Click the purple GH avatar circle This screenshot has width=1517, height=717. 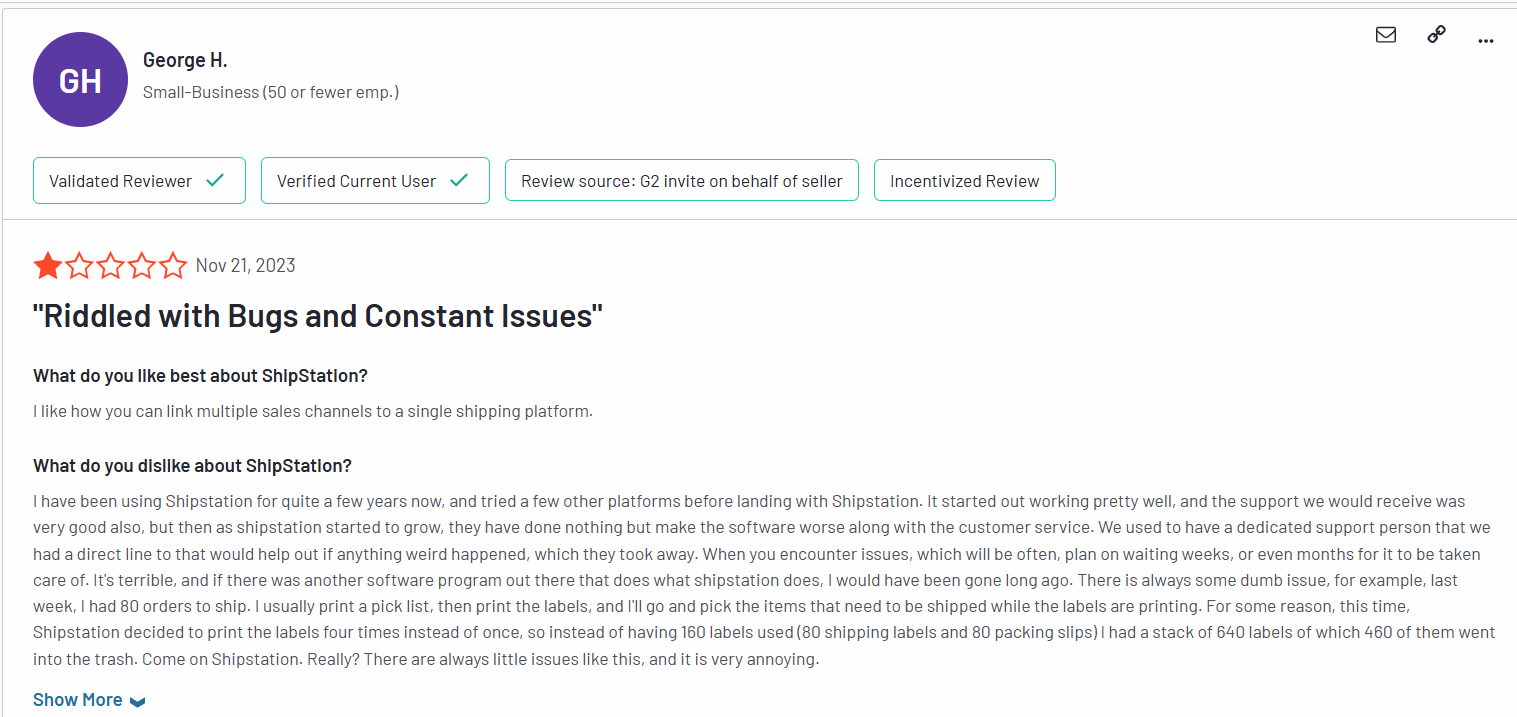click(x=80, y=79)
